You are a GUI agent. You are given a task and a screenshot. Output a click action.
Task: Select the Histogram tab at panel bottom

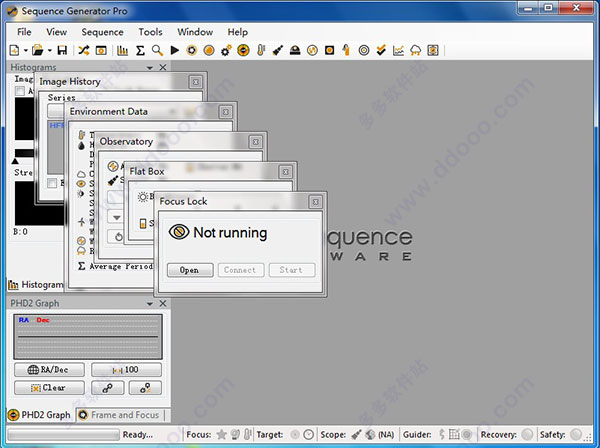pyautogui.click(x=36, y=285)
